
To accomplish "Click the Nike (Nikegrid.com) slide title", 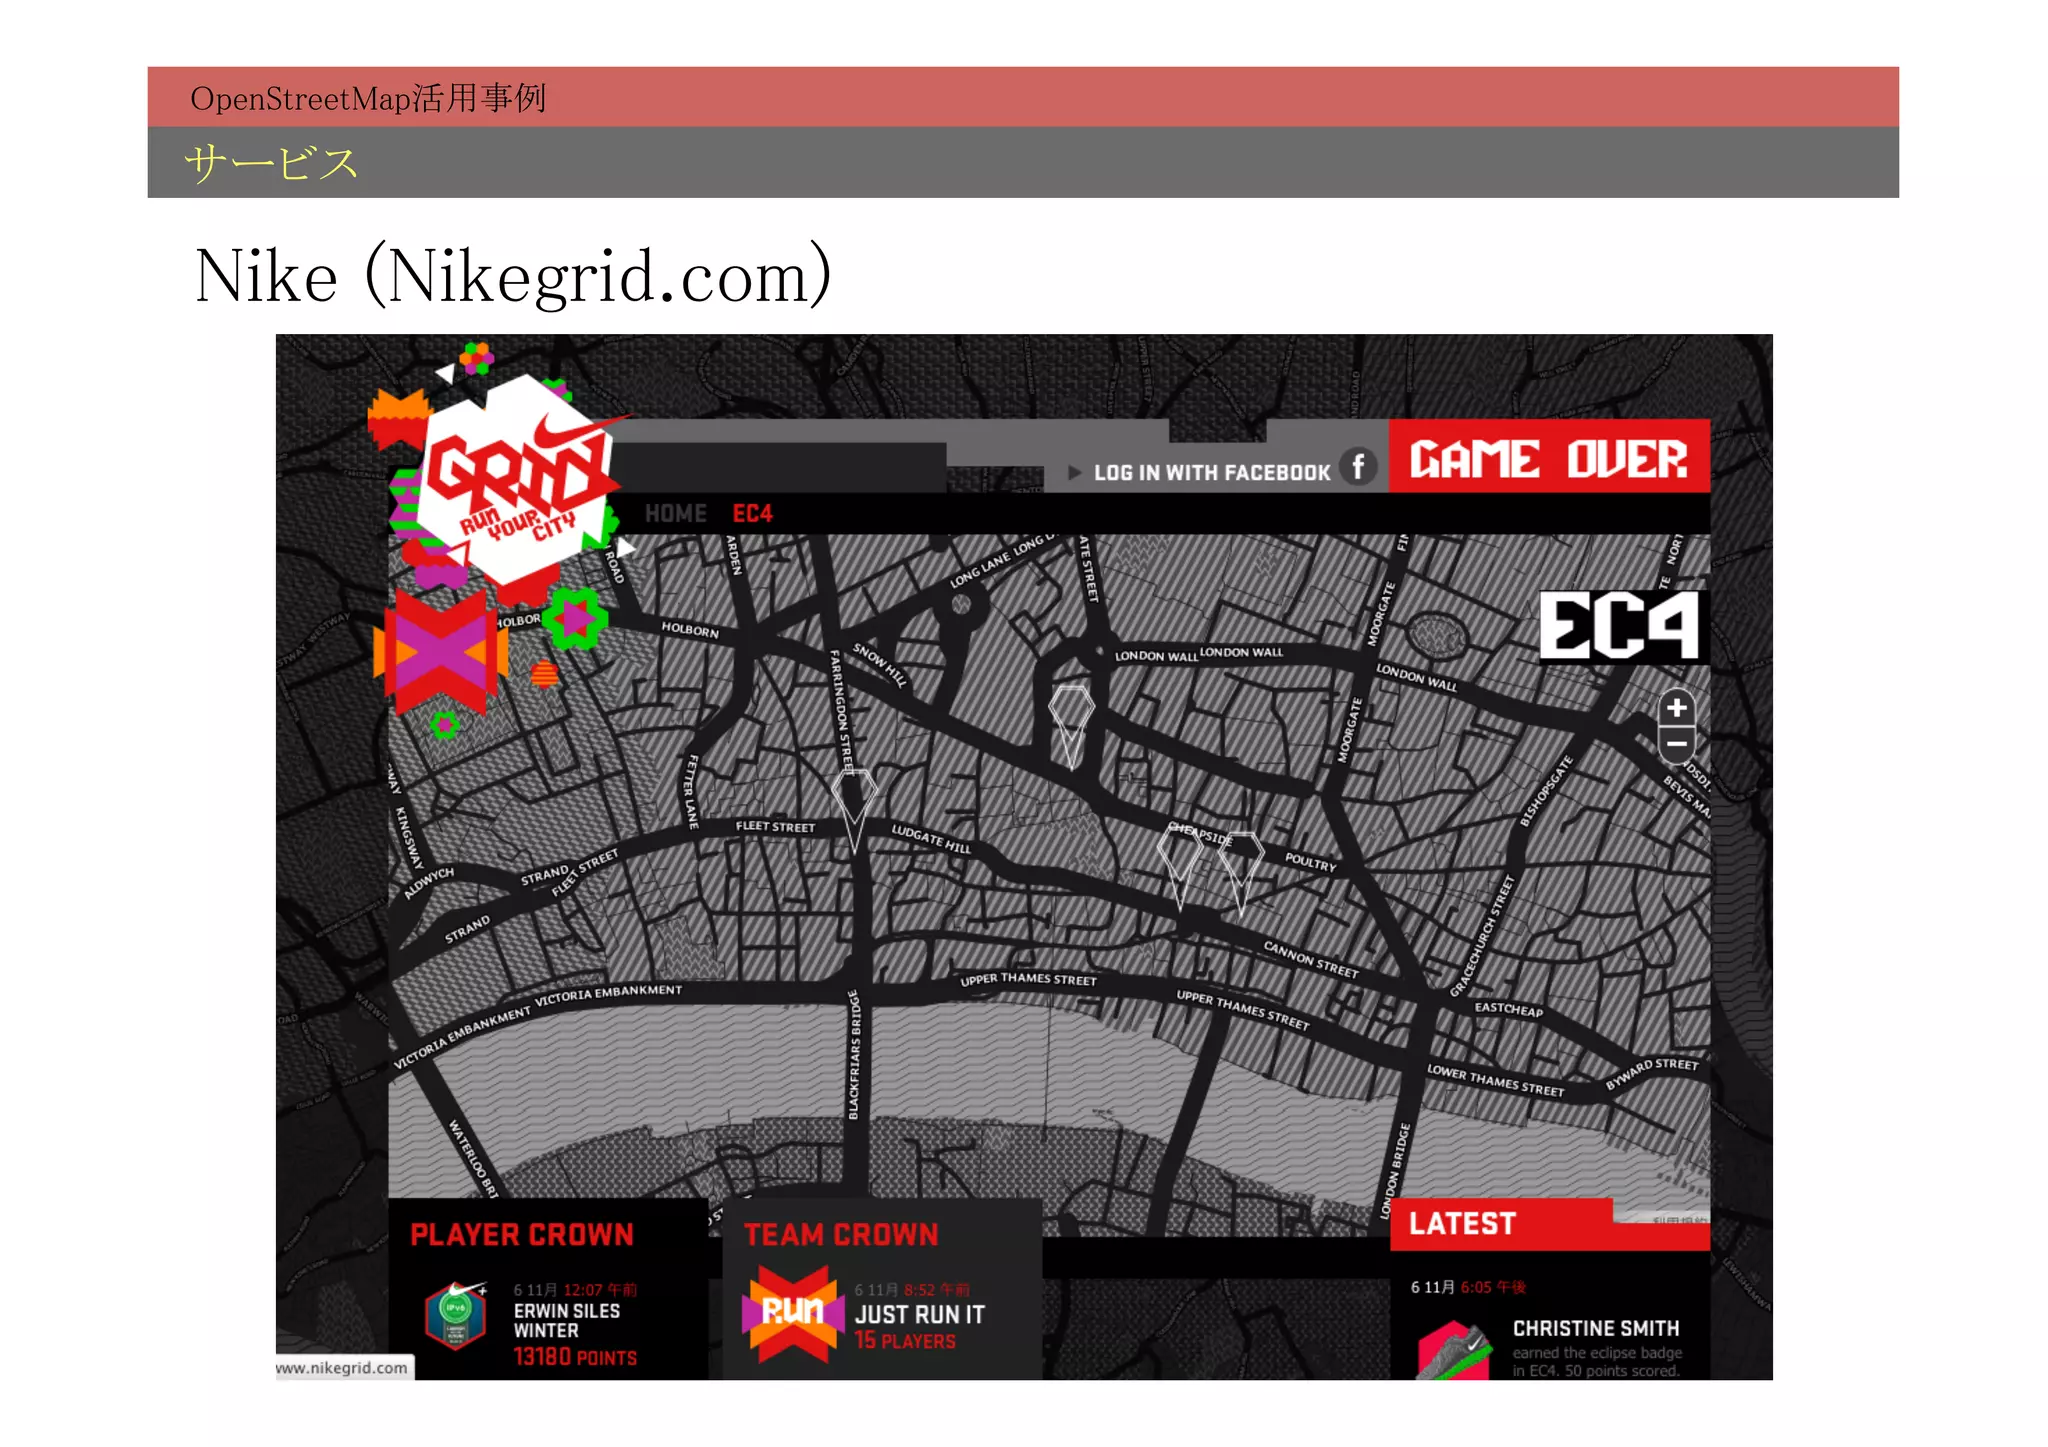I will coord(513,276).
